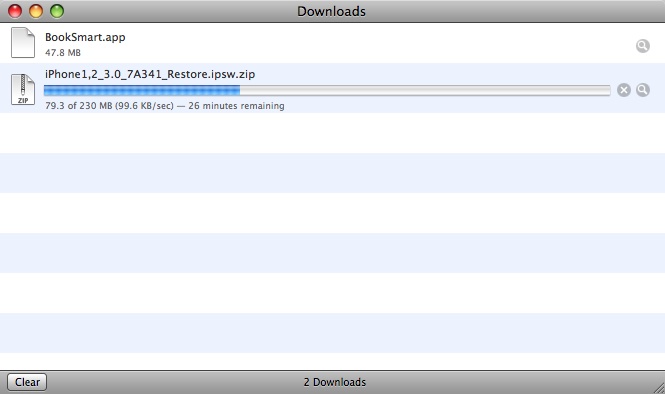This screenshot has height=394, width=665.
Task: Click the BookSmart.app file icon
Action: [x=23, y=43]
